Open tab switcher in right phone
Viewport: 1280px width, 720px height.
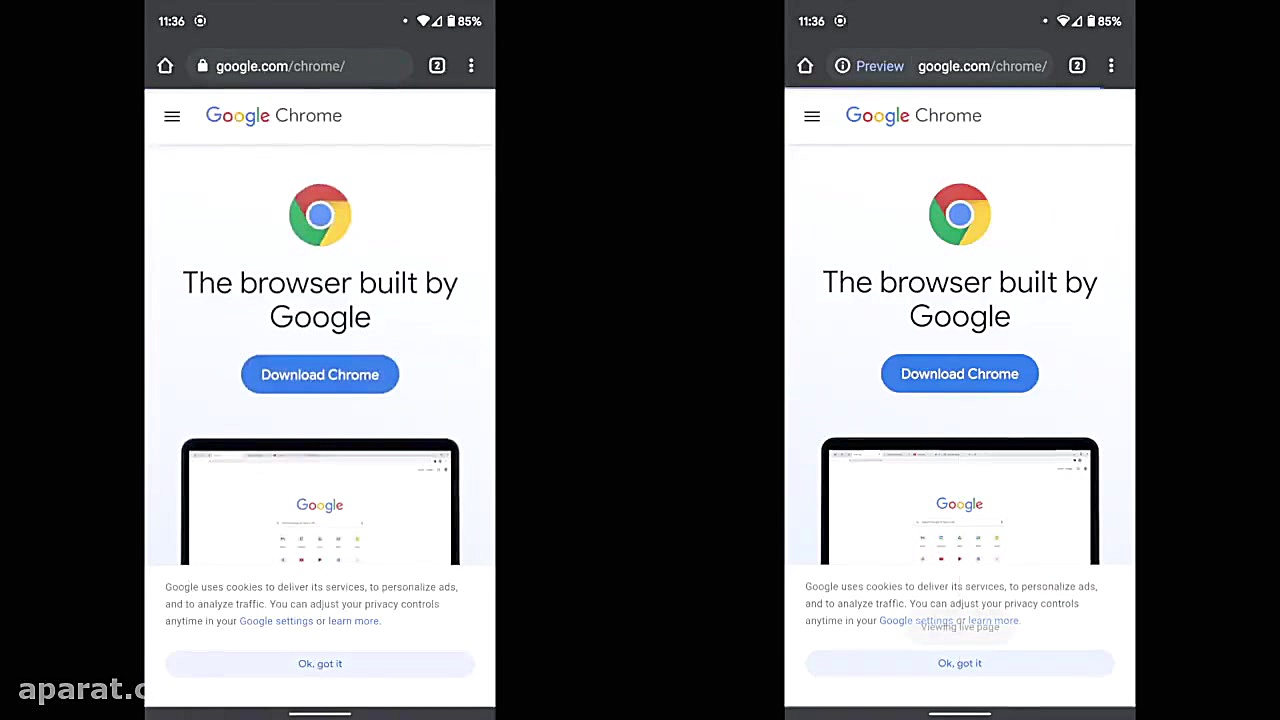1077,66
